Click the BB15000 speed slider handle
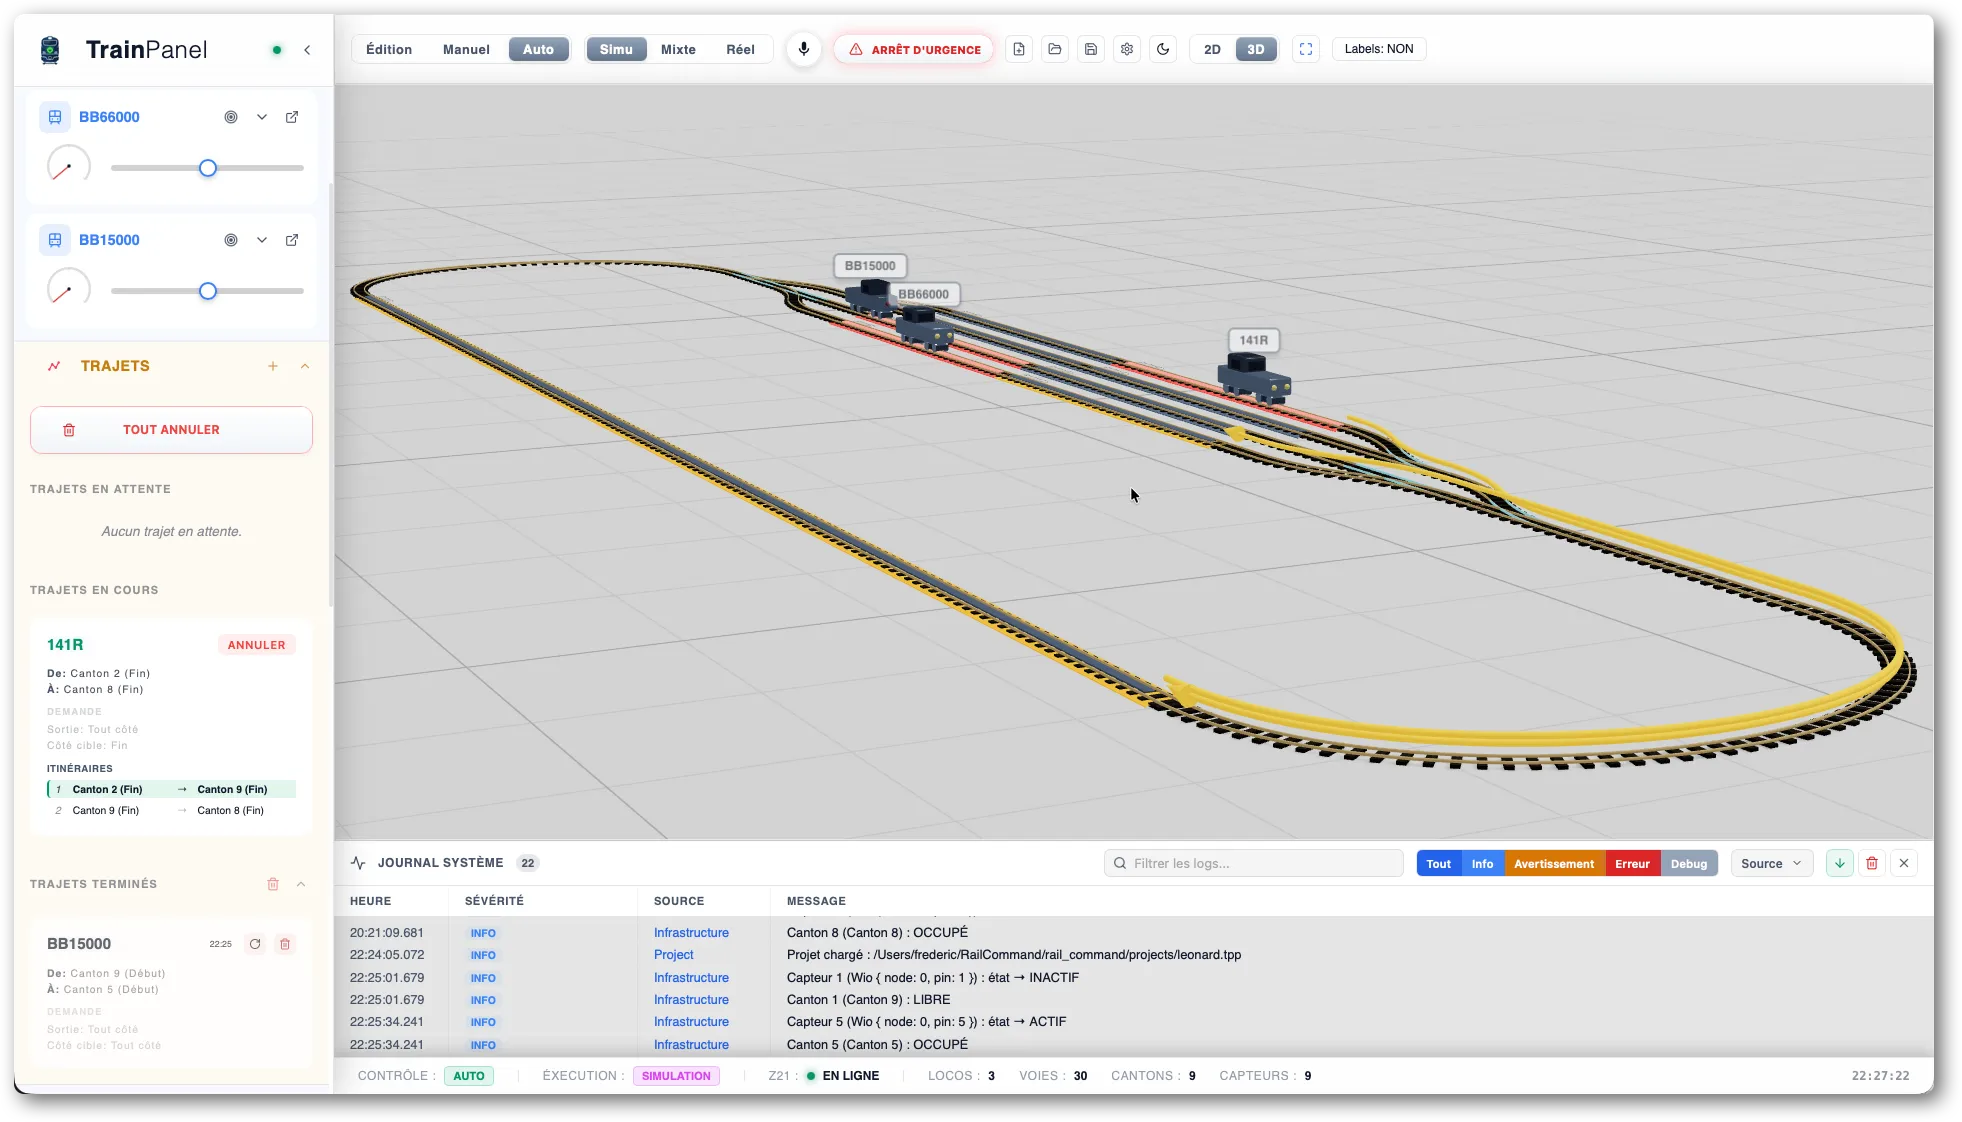The width and height of the screenshot is (1962, 1122). pos(208,291)
